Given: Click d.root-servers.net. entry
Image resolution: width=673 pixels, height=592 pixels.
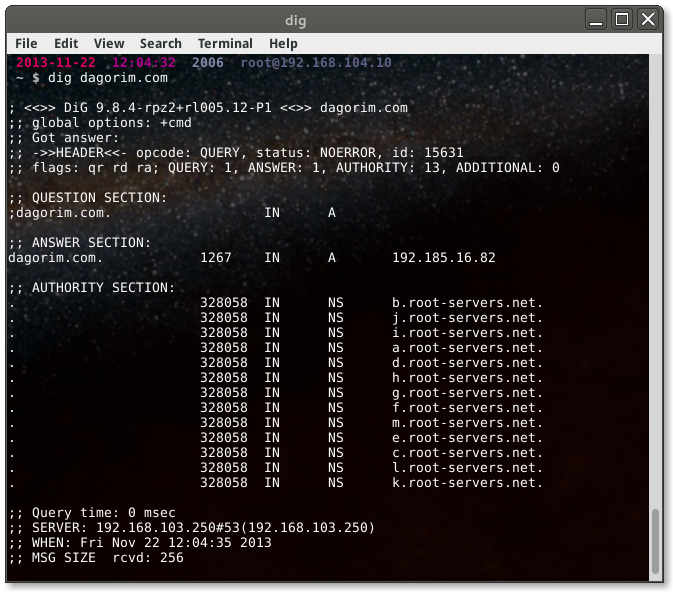Looking at the screenshot, I should [x=467, y=363].
